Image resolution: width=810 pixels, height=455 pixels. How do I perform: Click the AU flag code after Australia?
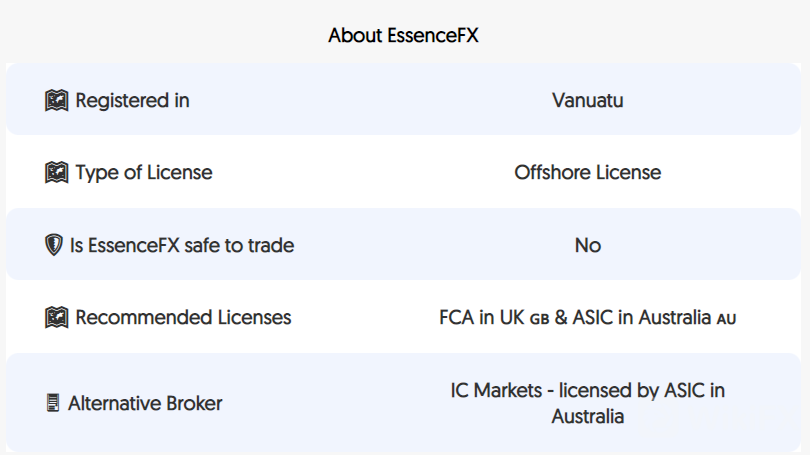click(x=726, y=319)
